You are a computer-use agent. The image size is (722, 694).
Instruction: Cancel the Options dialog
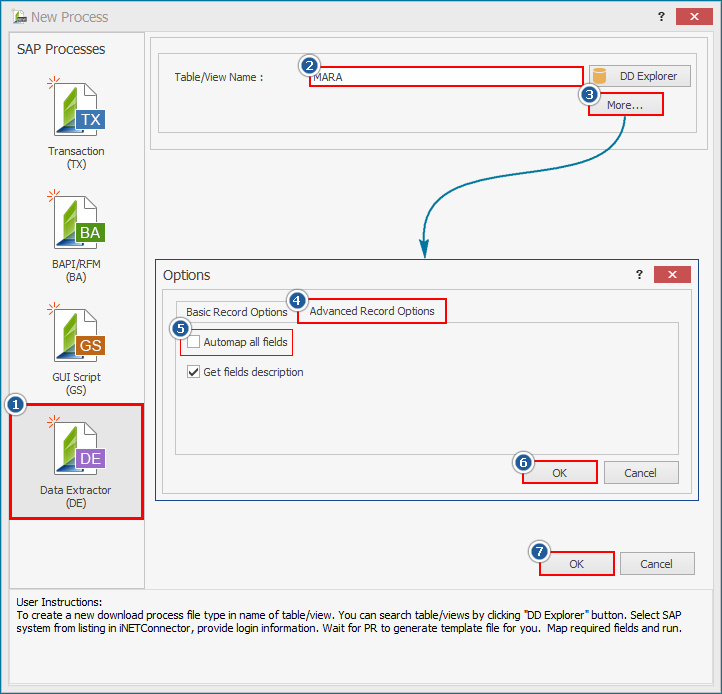click(x=641, y=473)
